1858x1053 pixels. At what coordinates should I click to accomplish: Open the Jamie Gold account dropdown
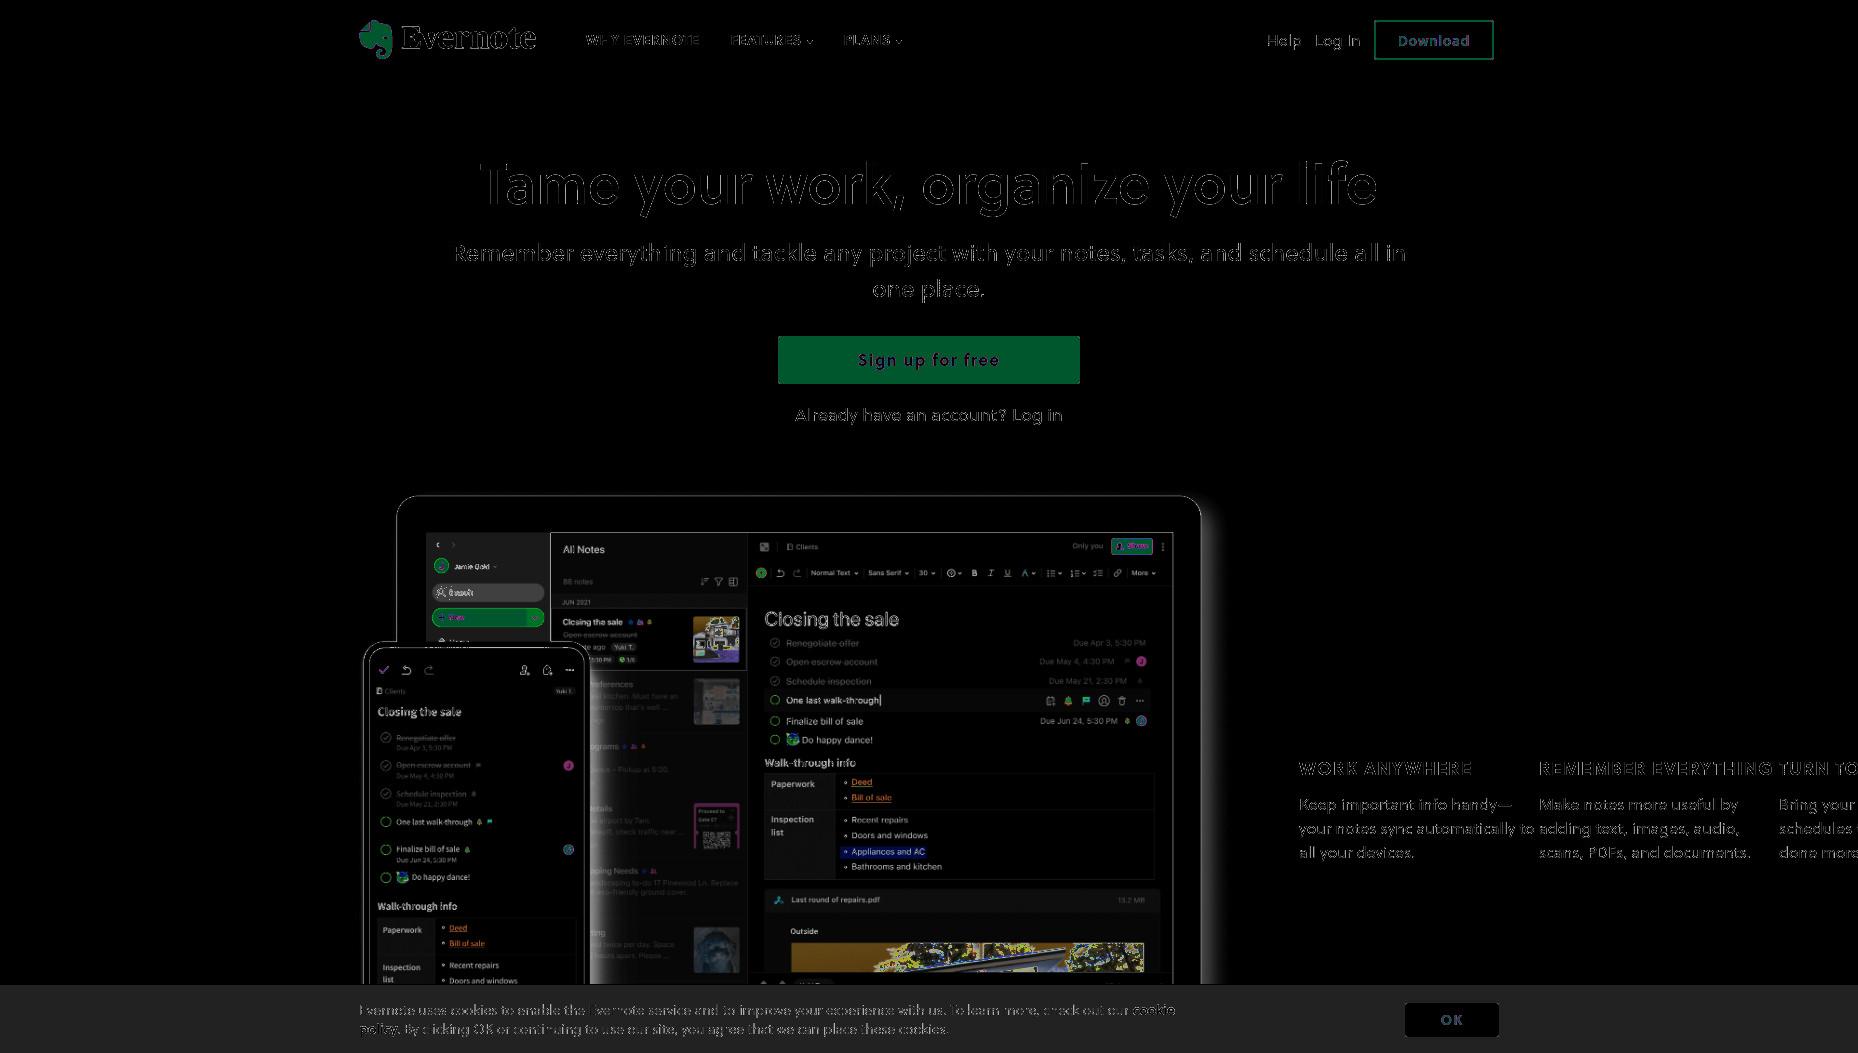[466, 566]
